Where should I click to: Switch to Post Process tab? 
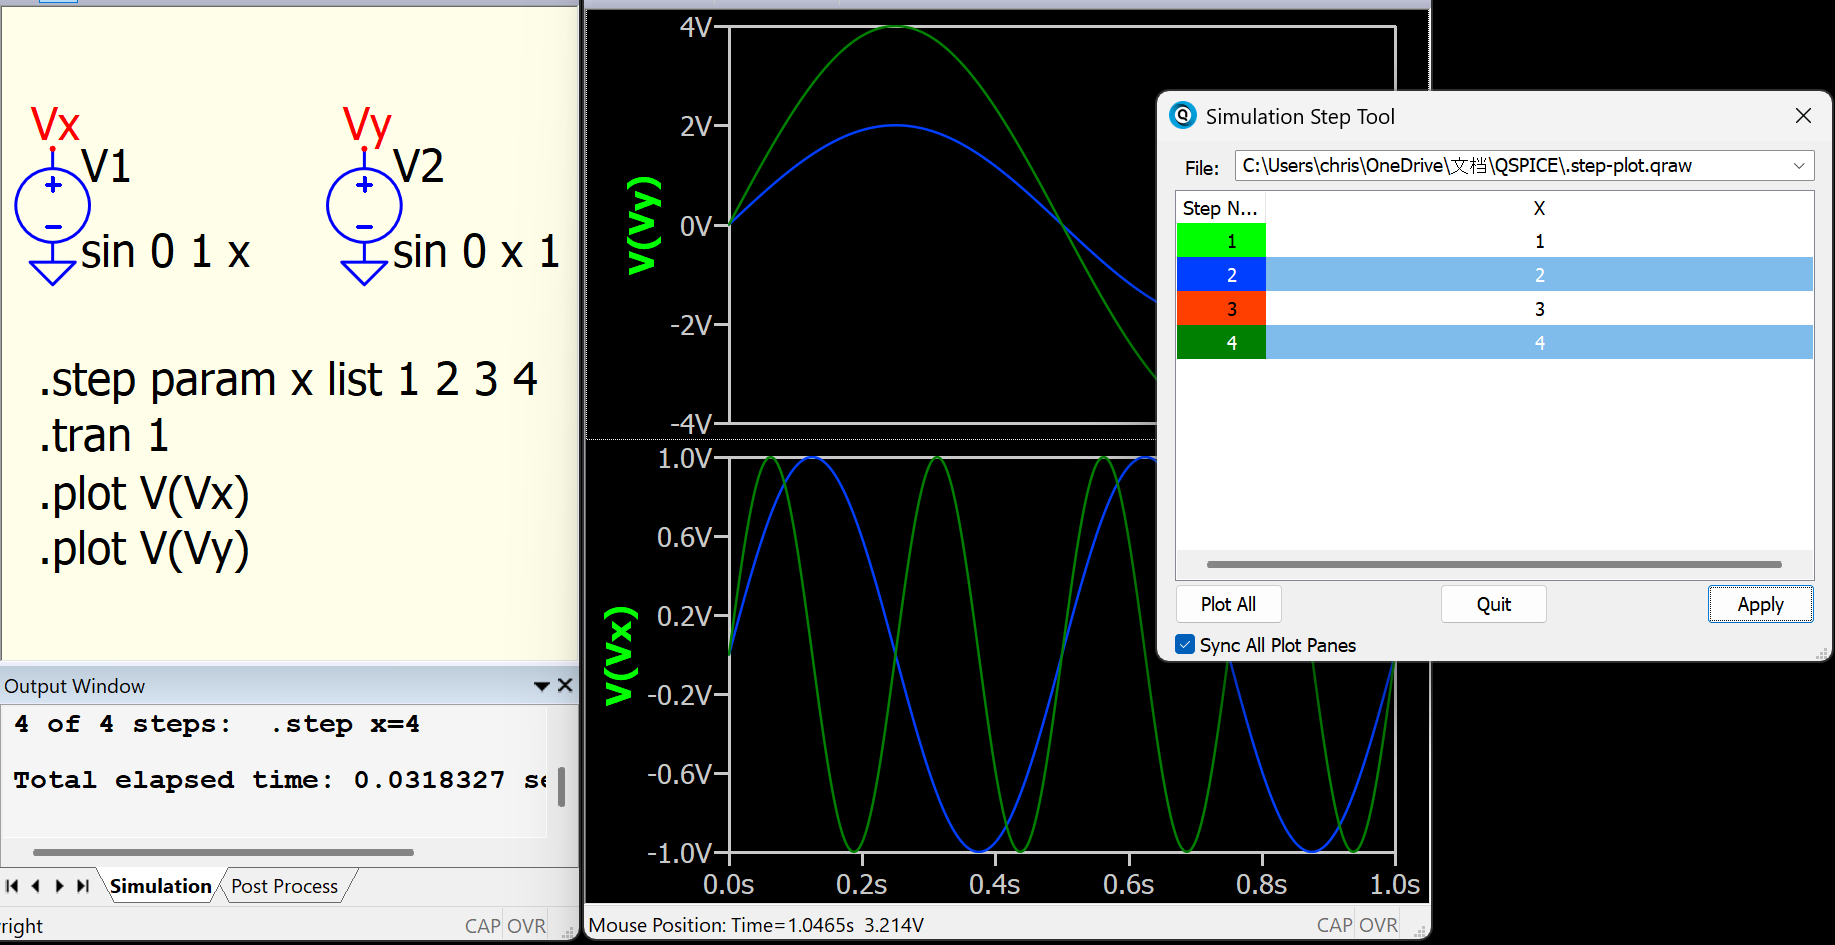click(x=285, y=886)
